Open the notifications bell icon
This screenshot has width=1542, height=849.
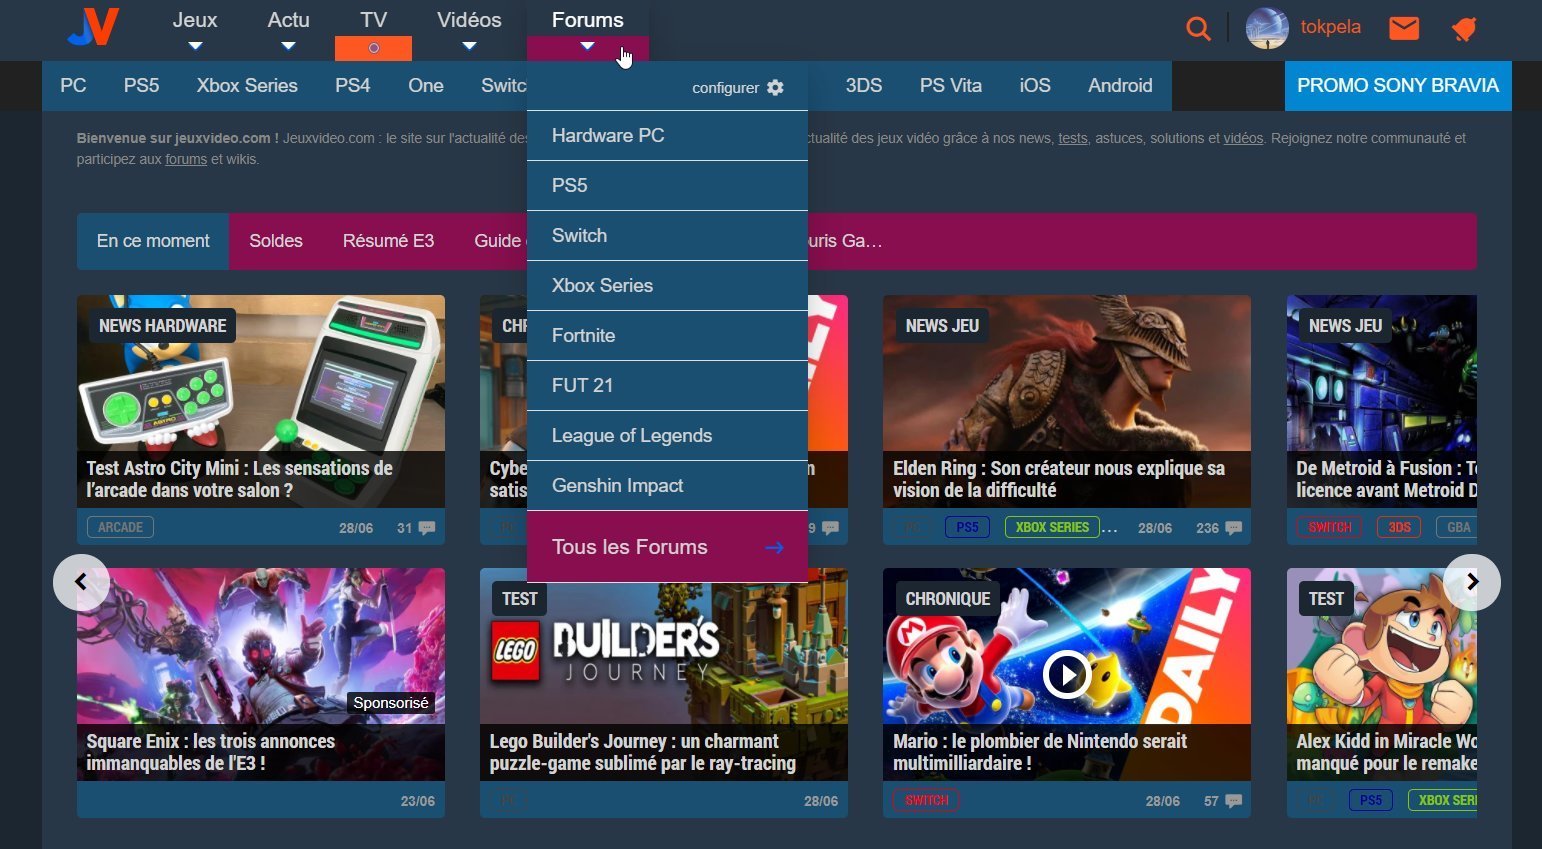(1465, 28)
